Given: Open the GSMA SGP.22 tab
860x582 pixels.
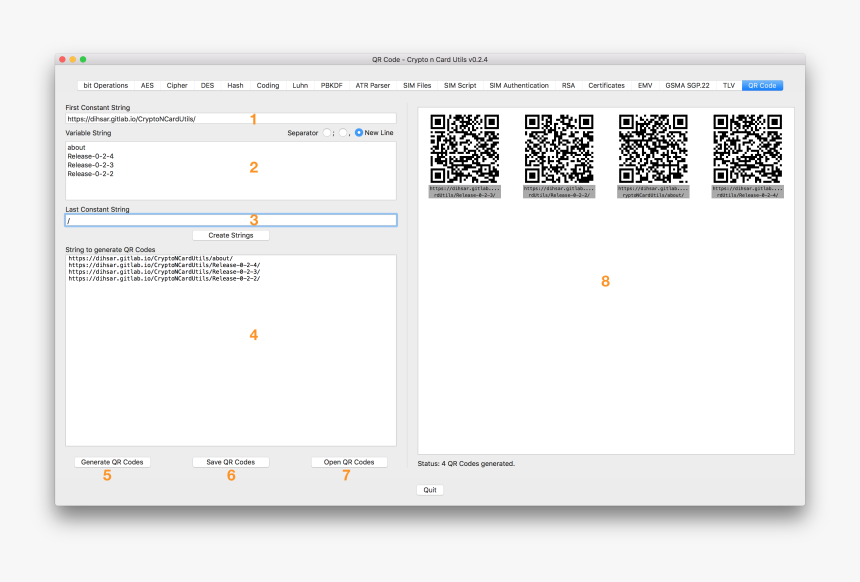Looking at the screenshot, I should tap(687, 86).
